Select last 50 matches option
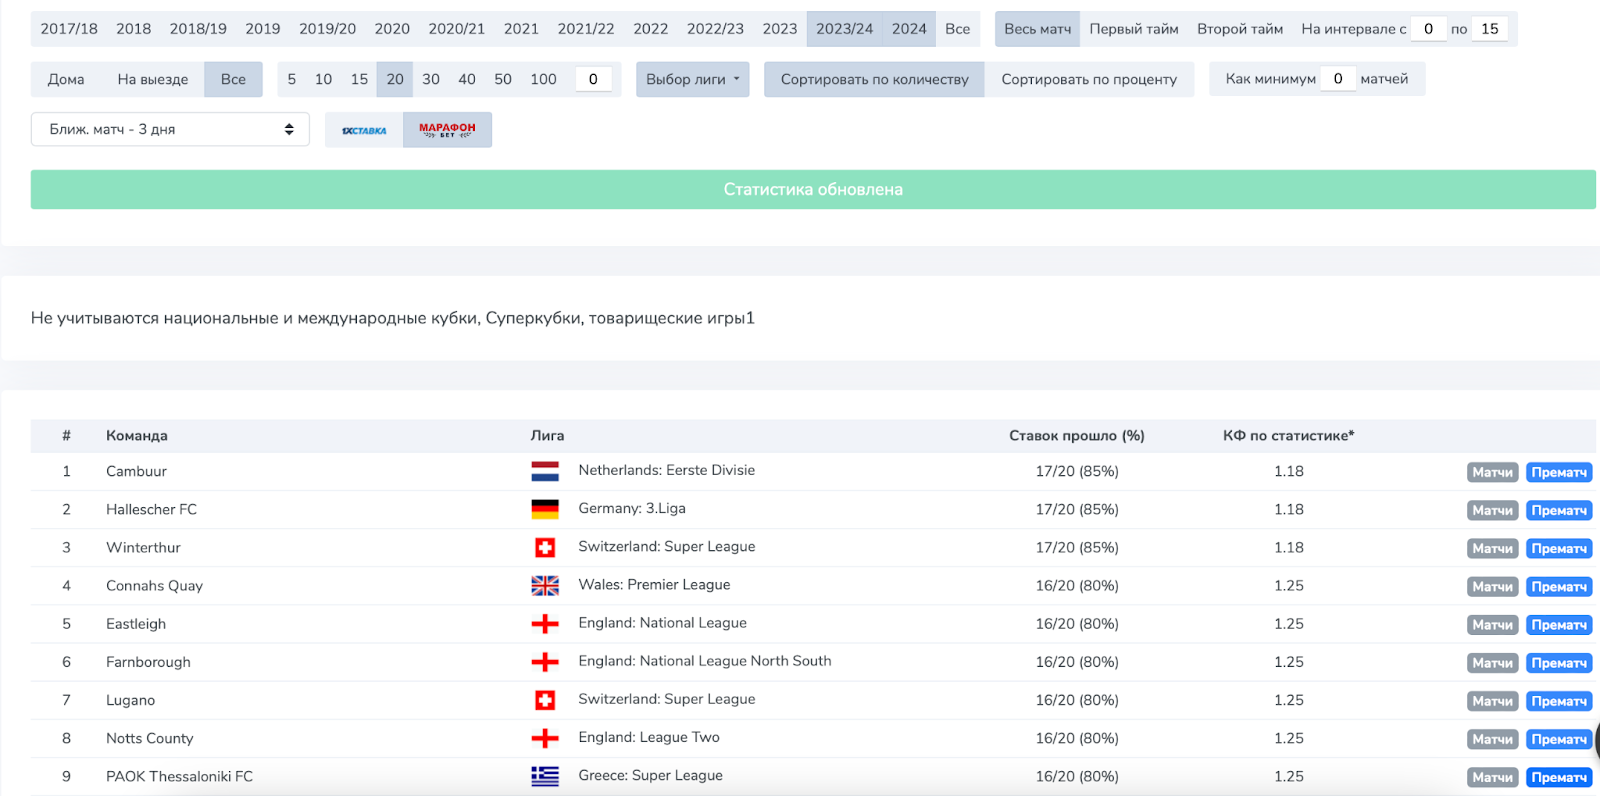This screenshot has height=796, width=1600. (x=503, y=79)
